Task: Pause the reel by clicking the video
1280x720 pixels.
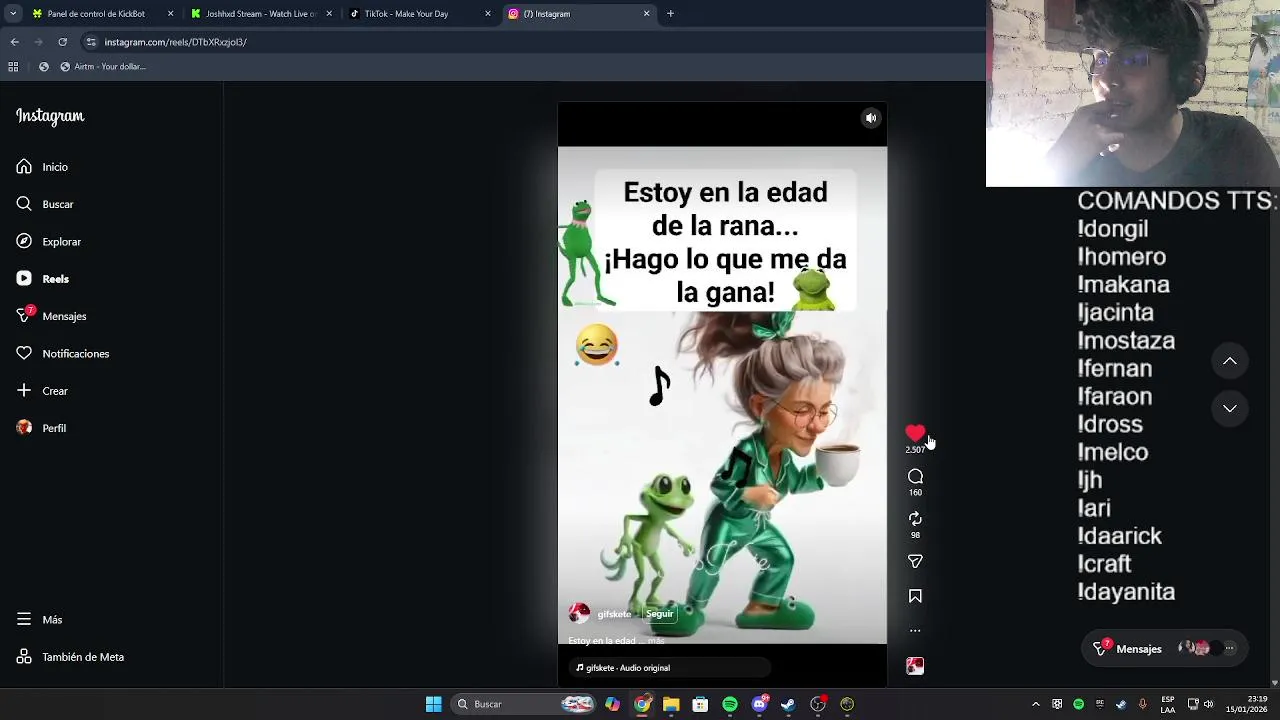Action: click(722, 395)
